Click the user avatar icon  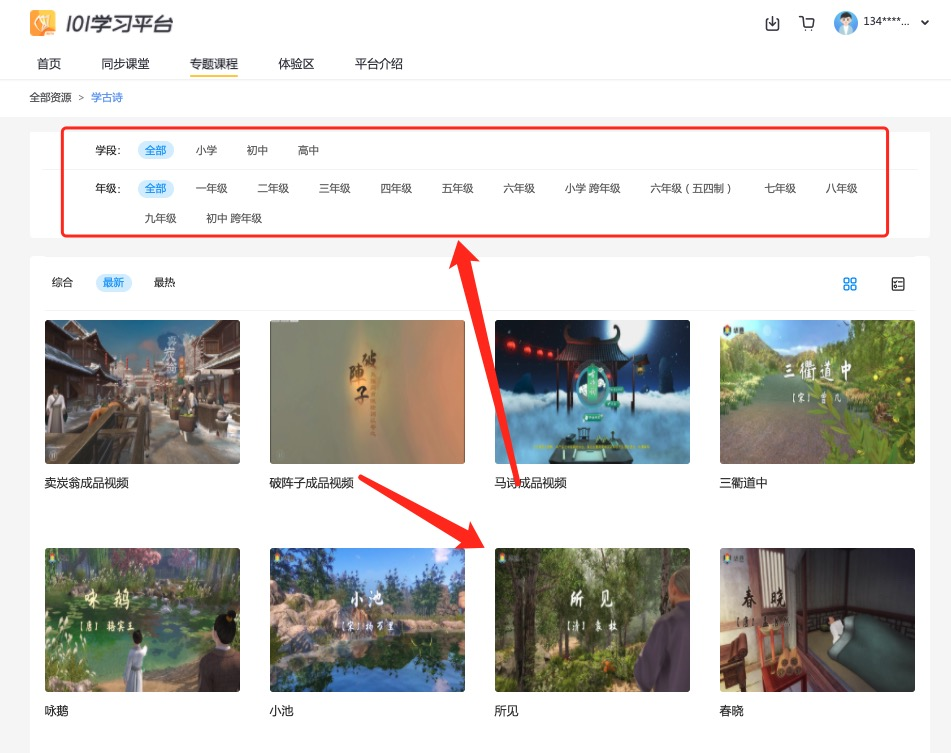point(846,23)
